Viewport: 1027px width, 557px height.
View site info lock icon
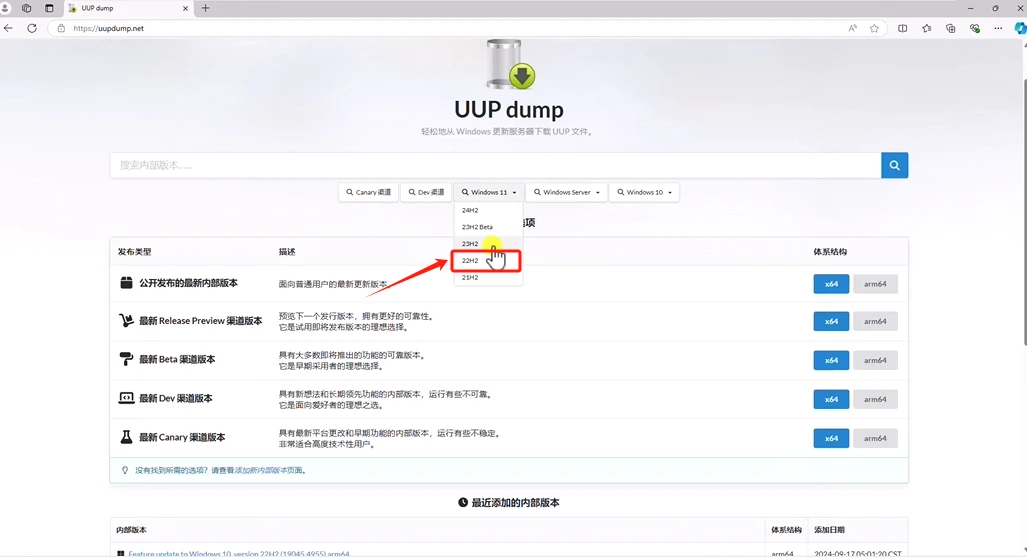point(61,28)
